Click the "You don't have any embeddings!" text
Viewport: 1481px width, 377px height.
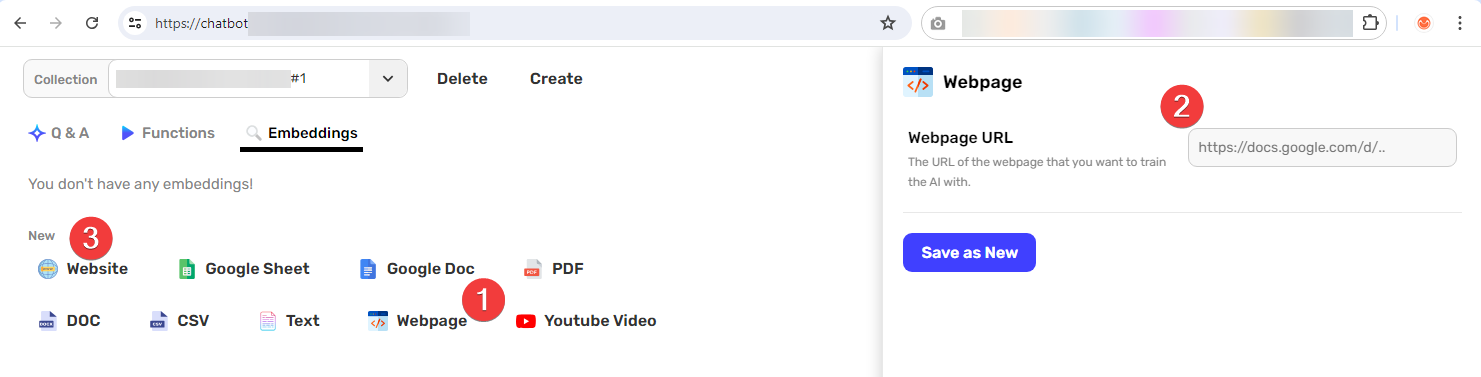(140, 184)
